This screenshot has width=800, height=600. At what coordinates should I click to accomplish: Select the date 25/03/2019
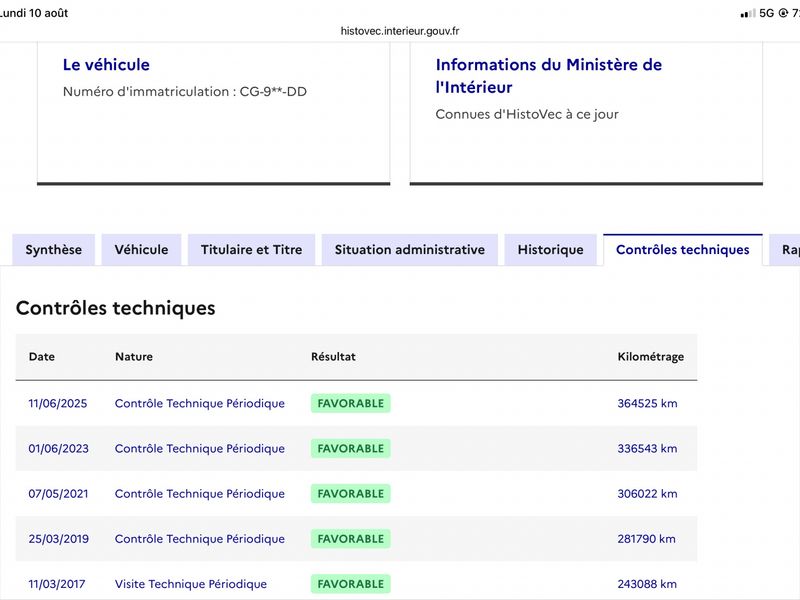click(59, 539)
